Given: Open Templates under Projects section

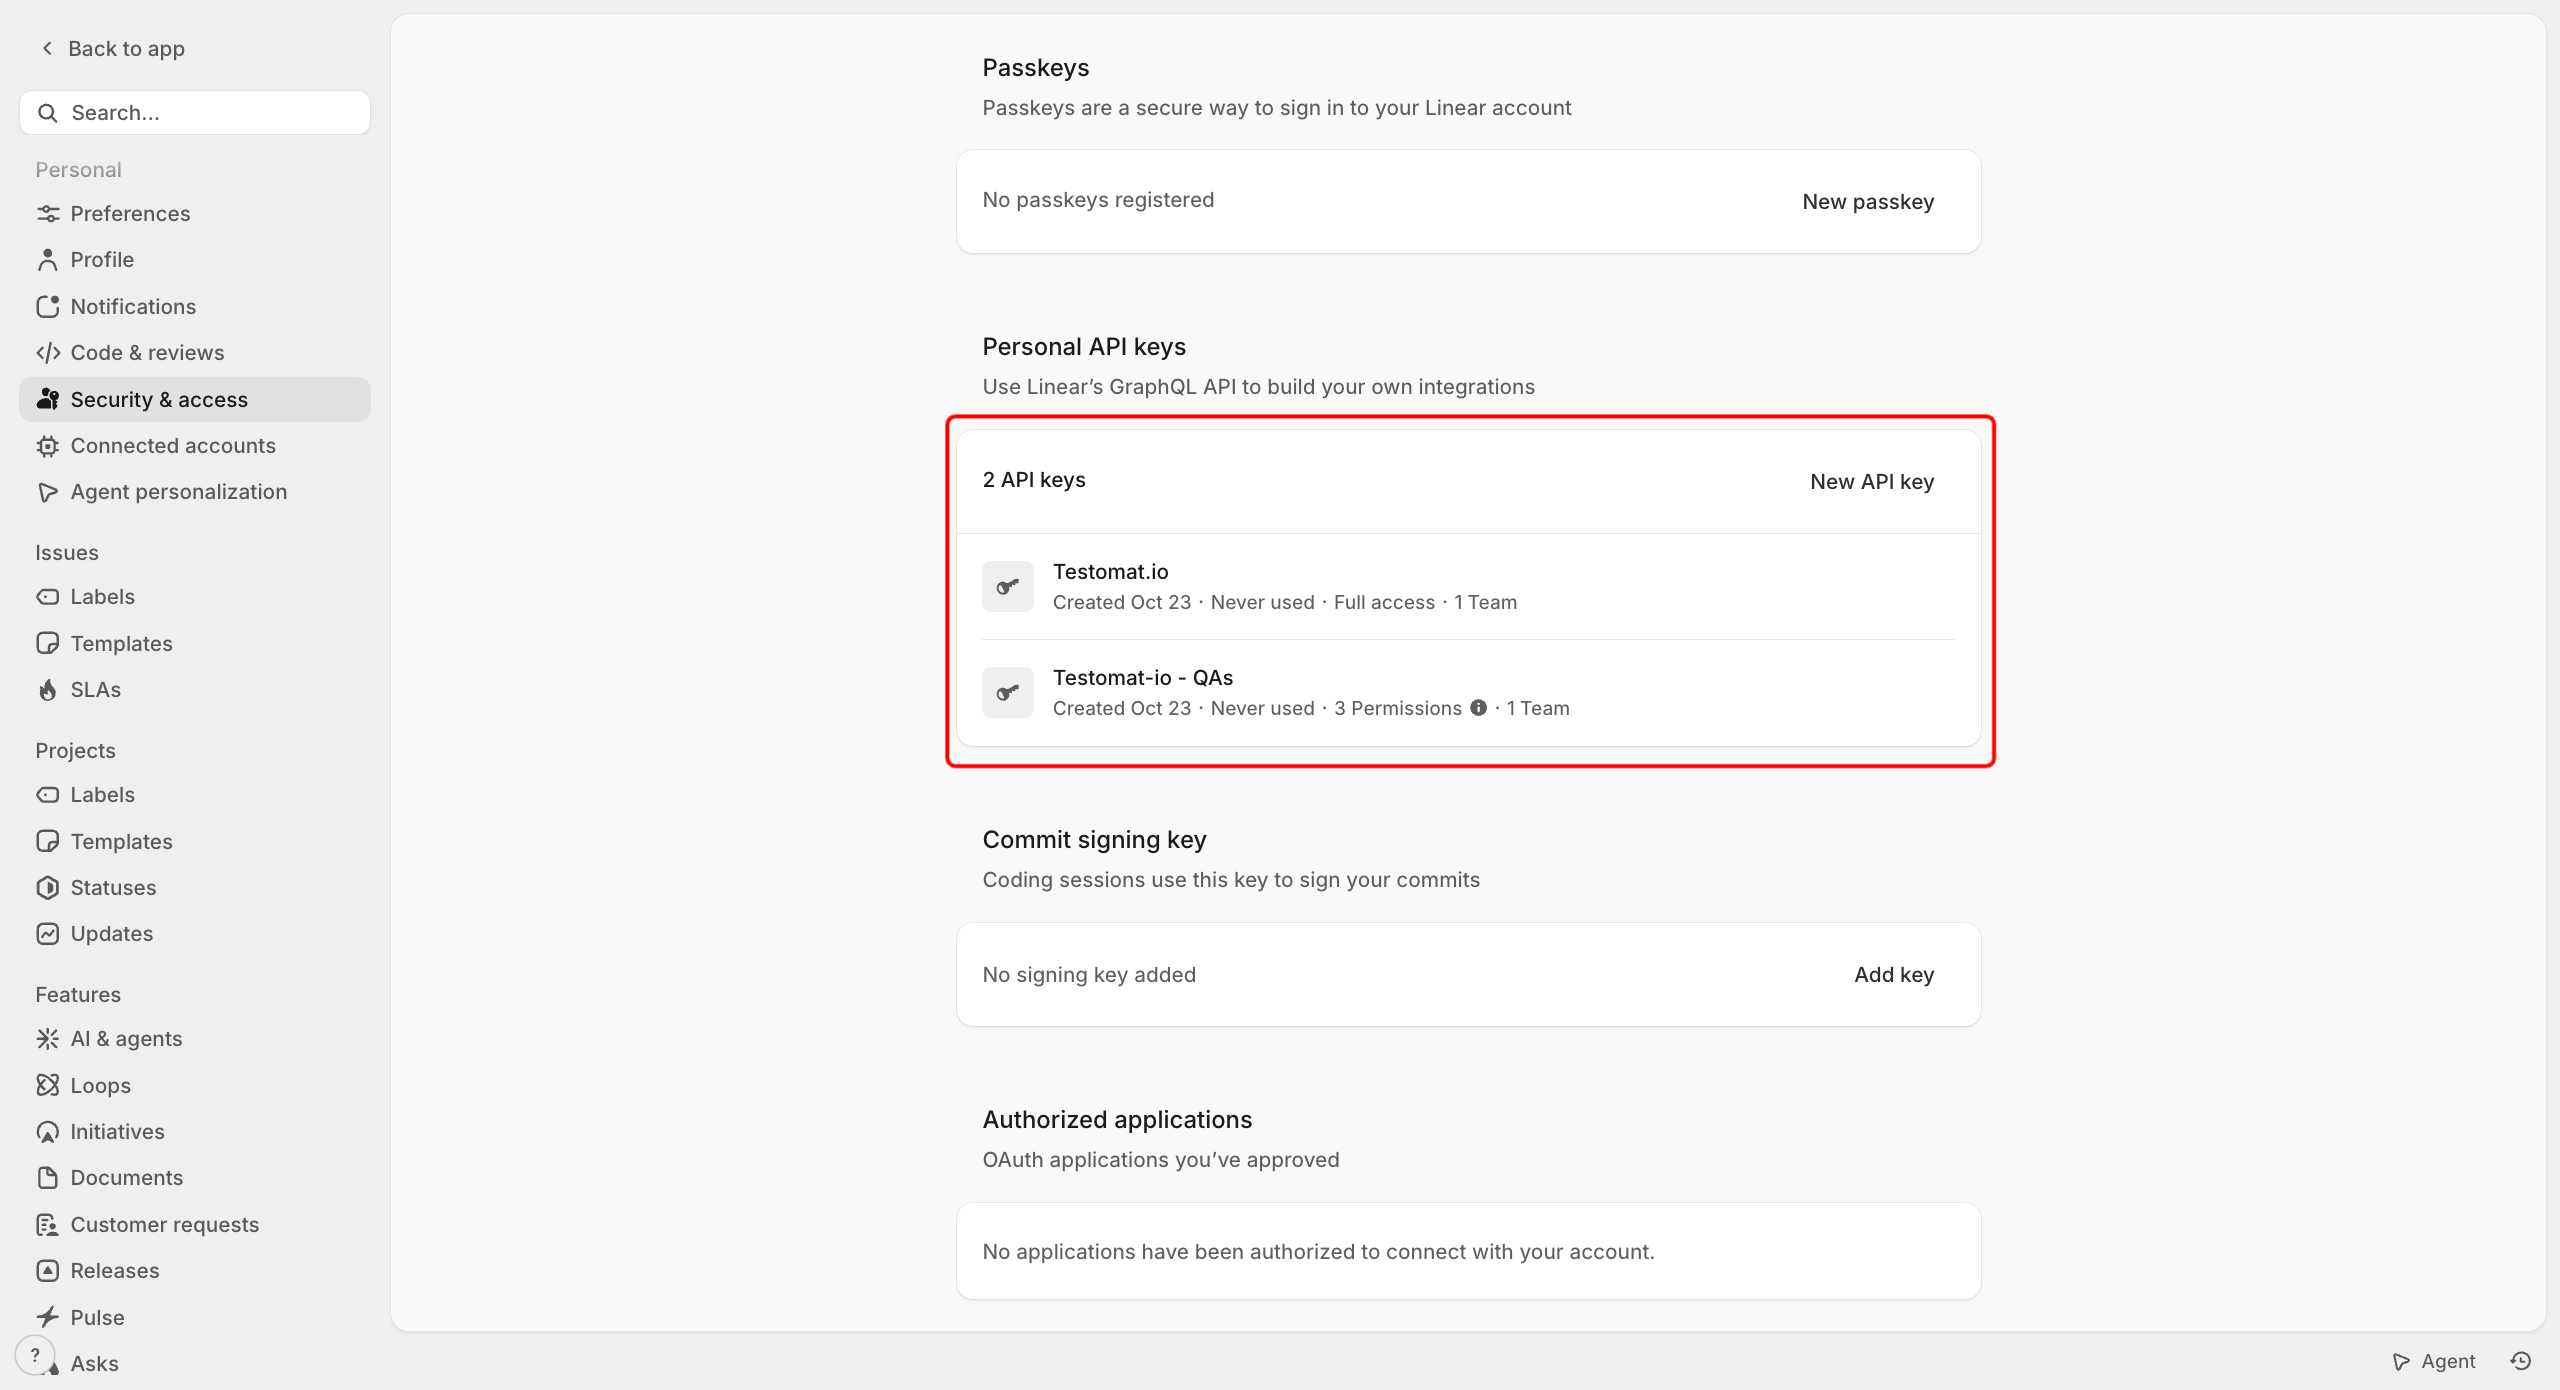Looking at the screenshot, I should (x=195, y=841).
